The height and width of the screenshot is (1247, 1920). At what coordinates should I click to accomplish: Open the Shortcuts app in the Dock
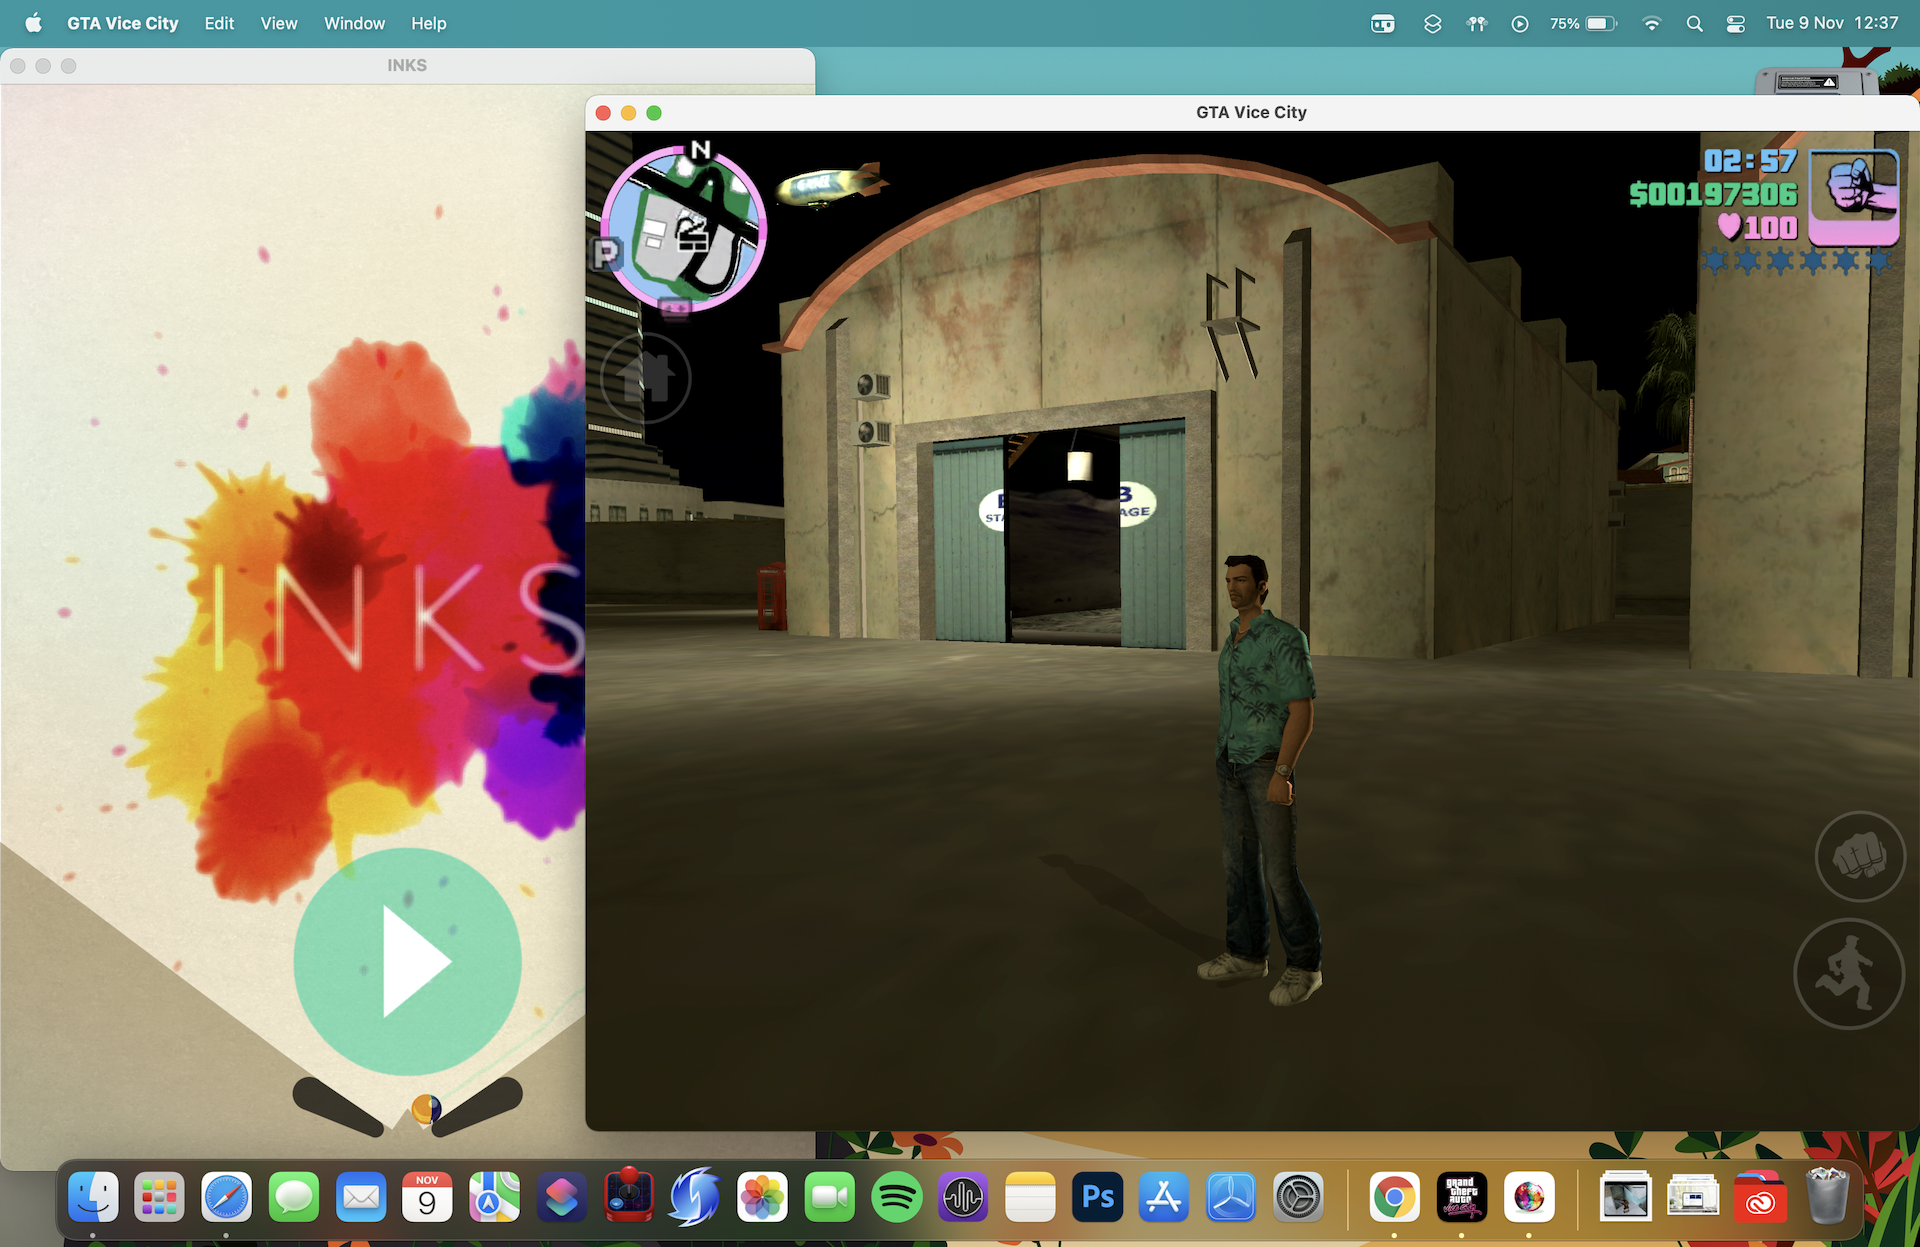(x=562, y=1197)
